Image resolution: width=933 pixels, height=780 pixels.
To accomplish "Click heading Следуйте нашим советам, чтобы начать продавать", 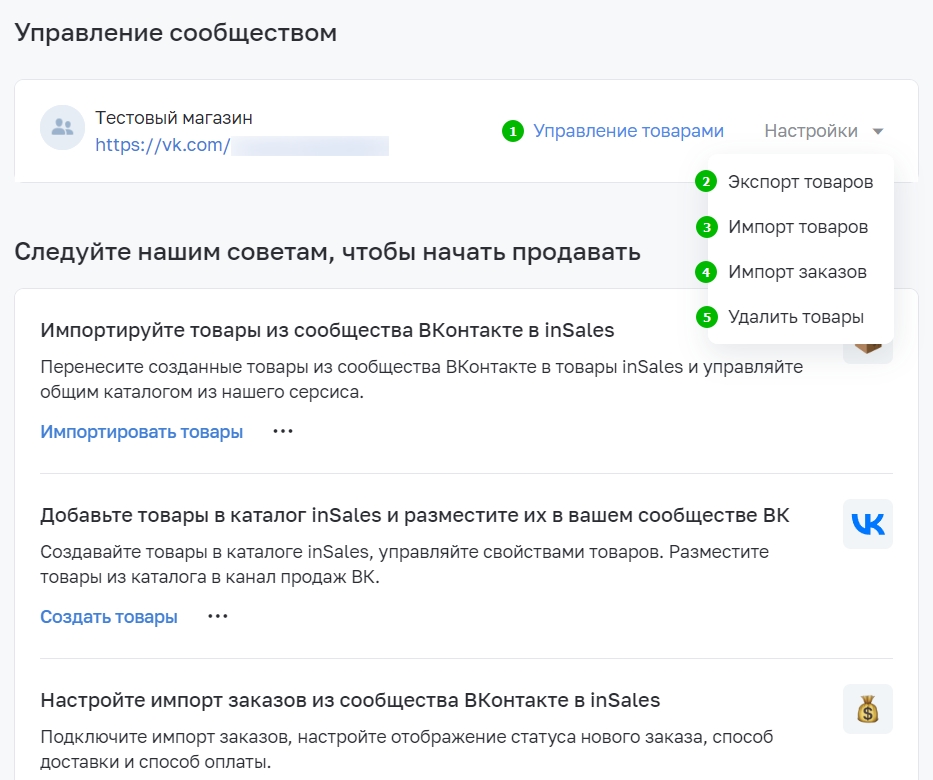I will 327,252.
